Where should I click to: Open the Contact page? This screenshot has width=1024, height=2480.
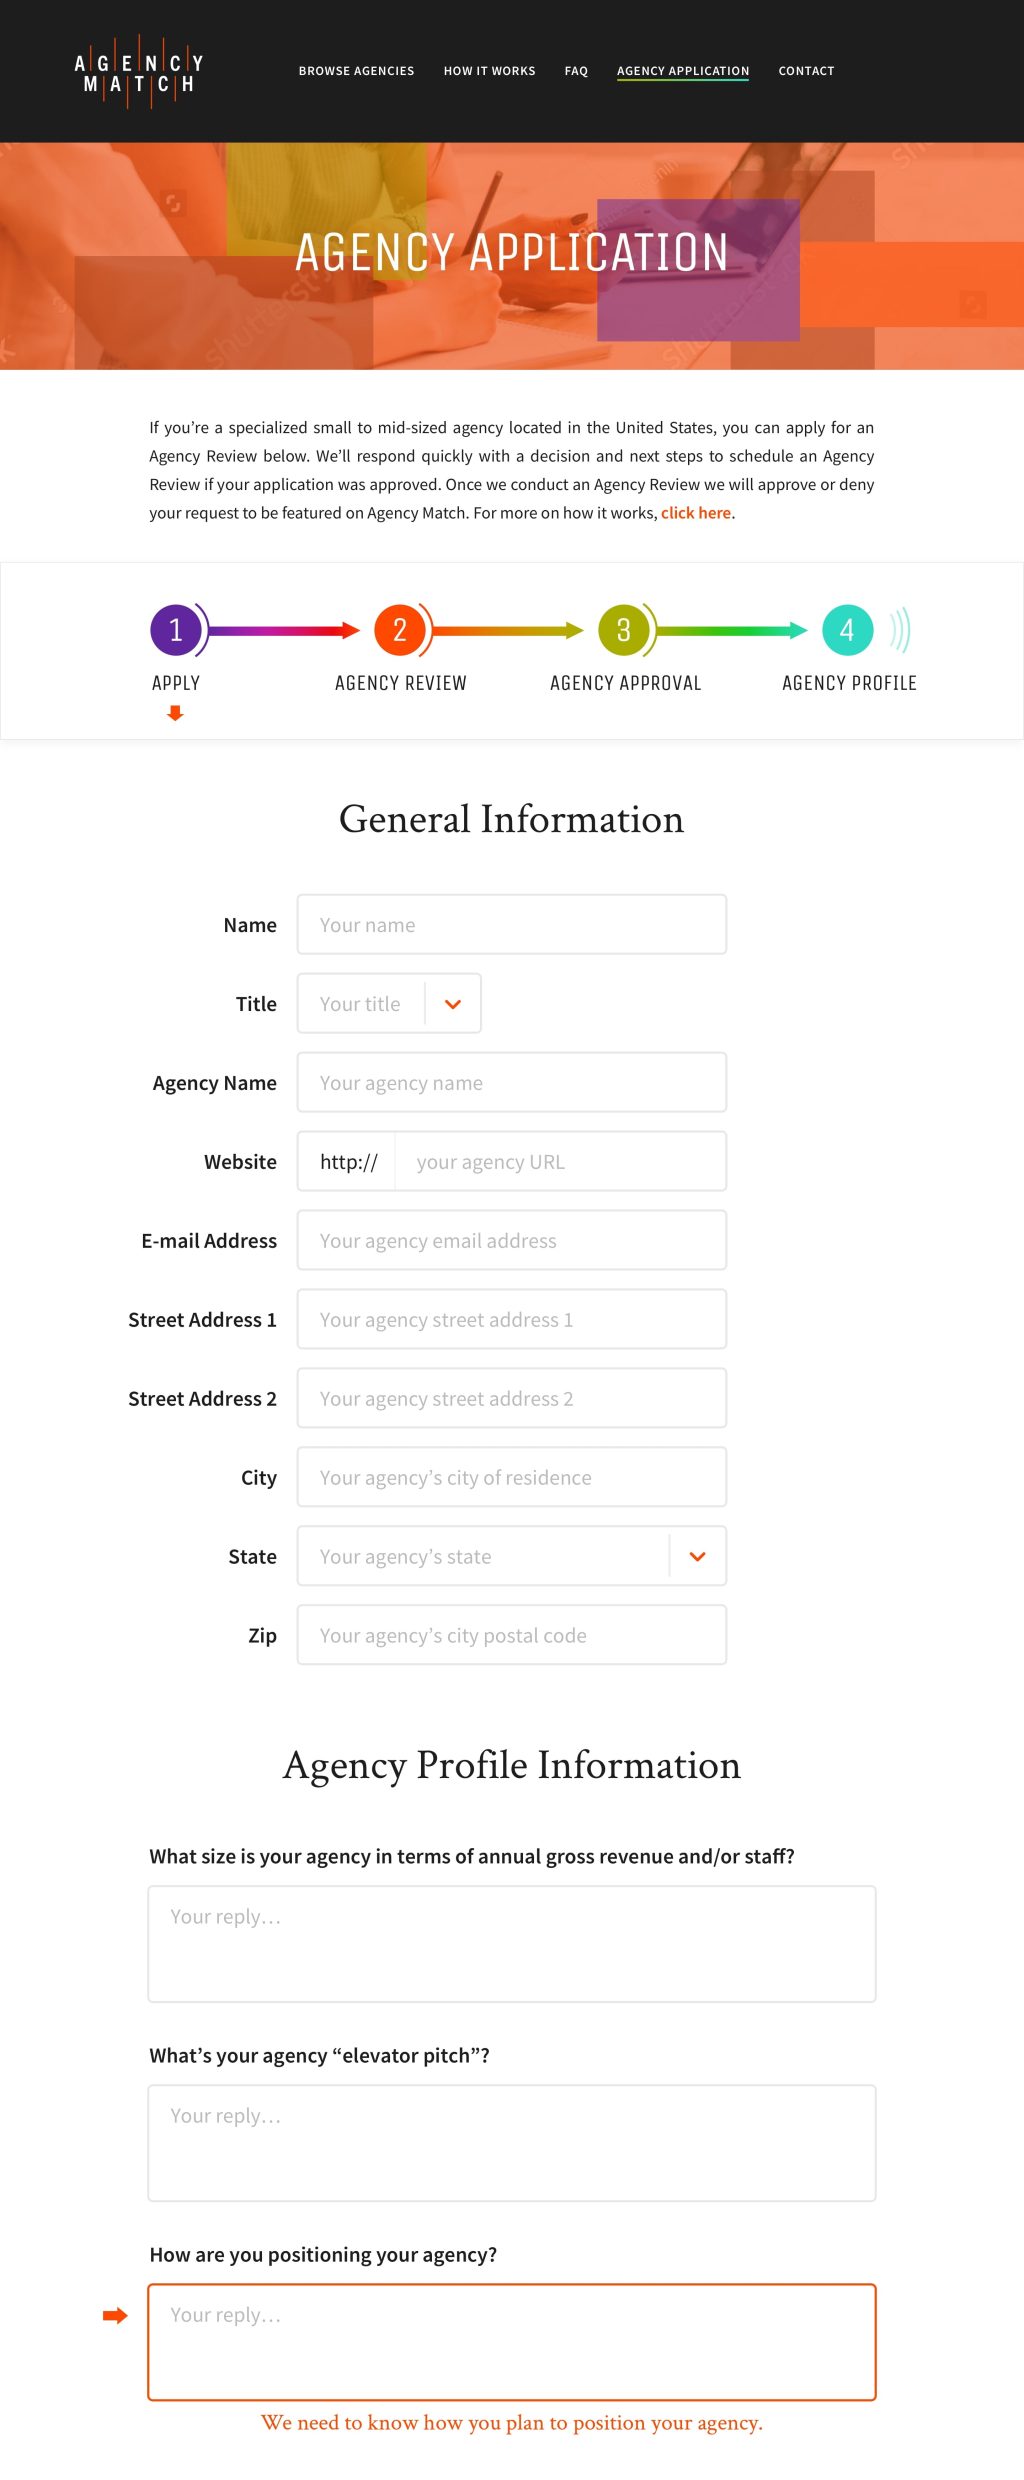click(x=806, y=71)
